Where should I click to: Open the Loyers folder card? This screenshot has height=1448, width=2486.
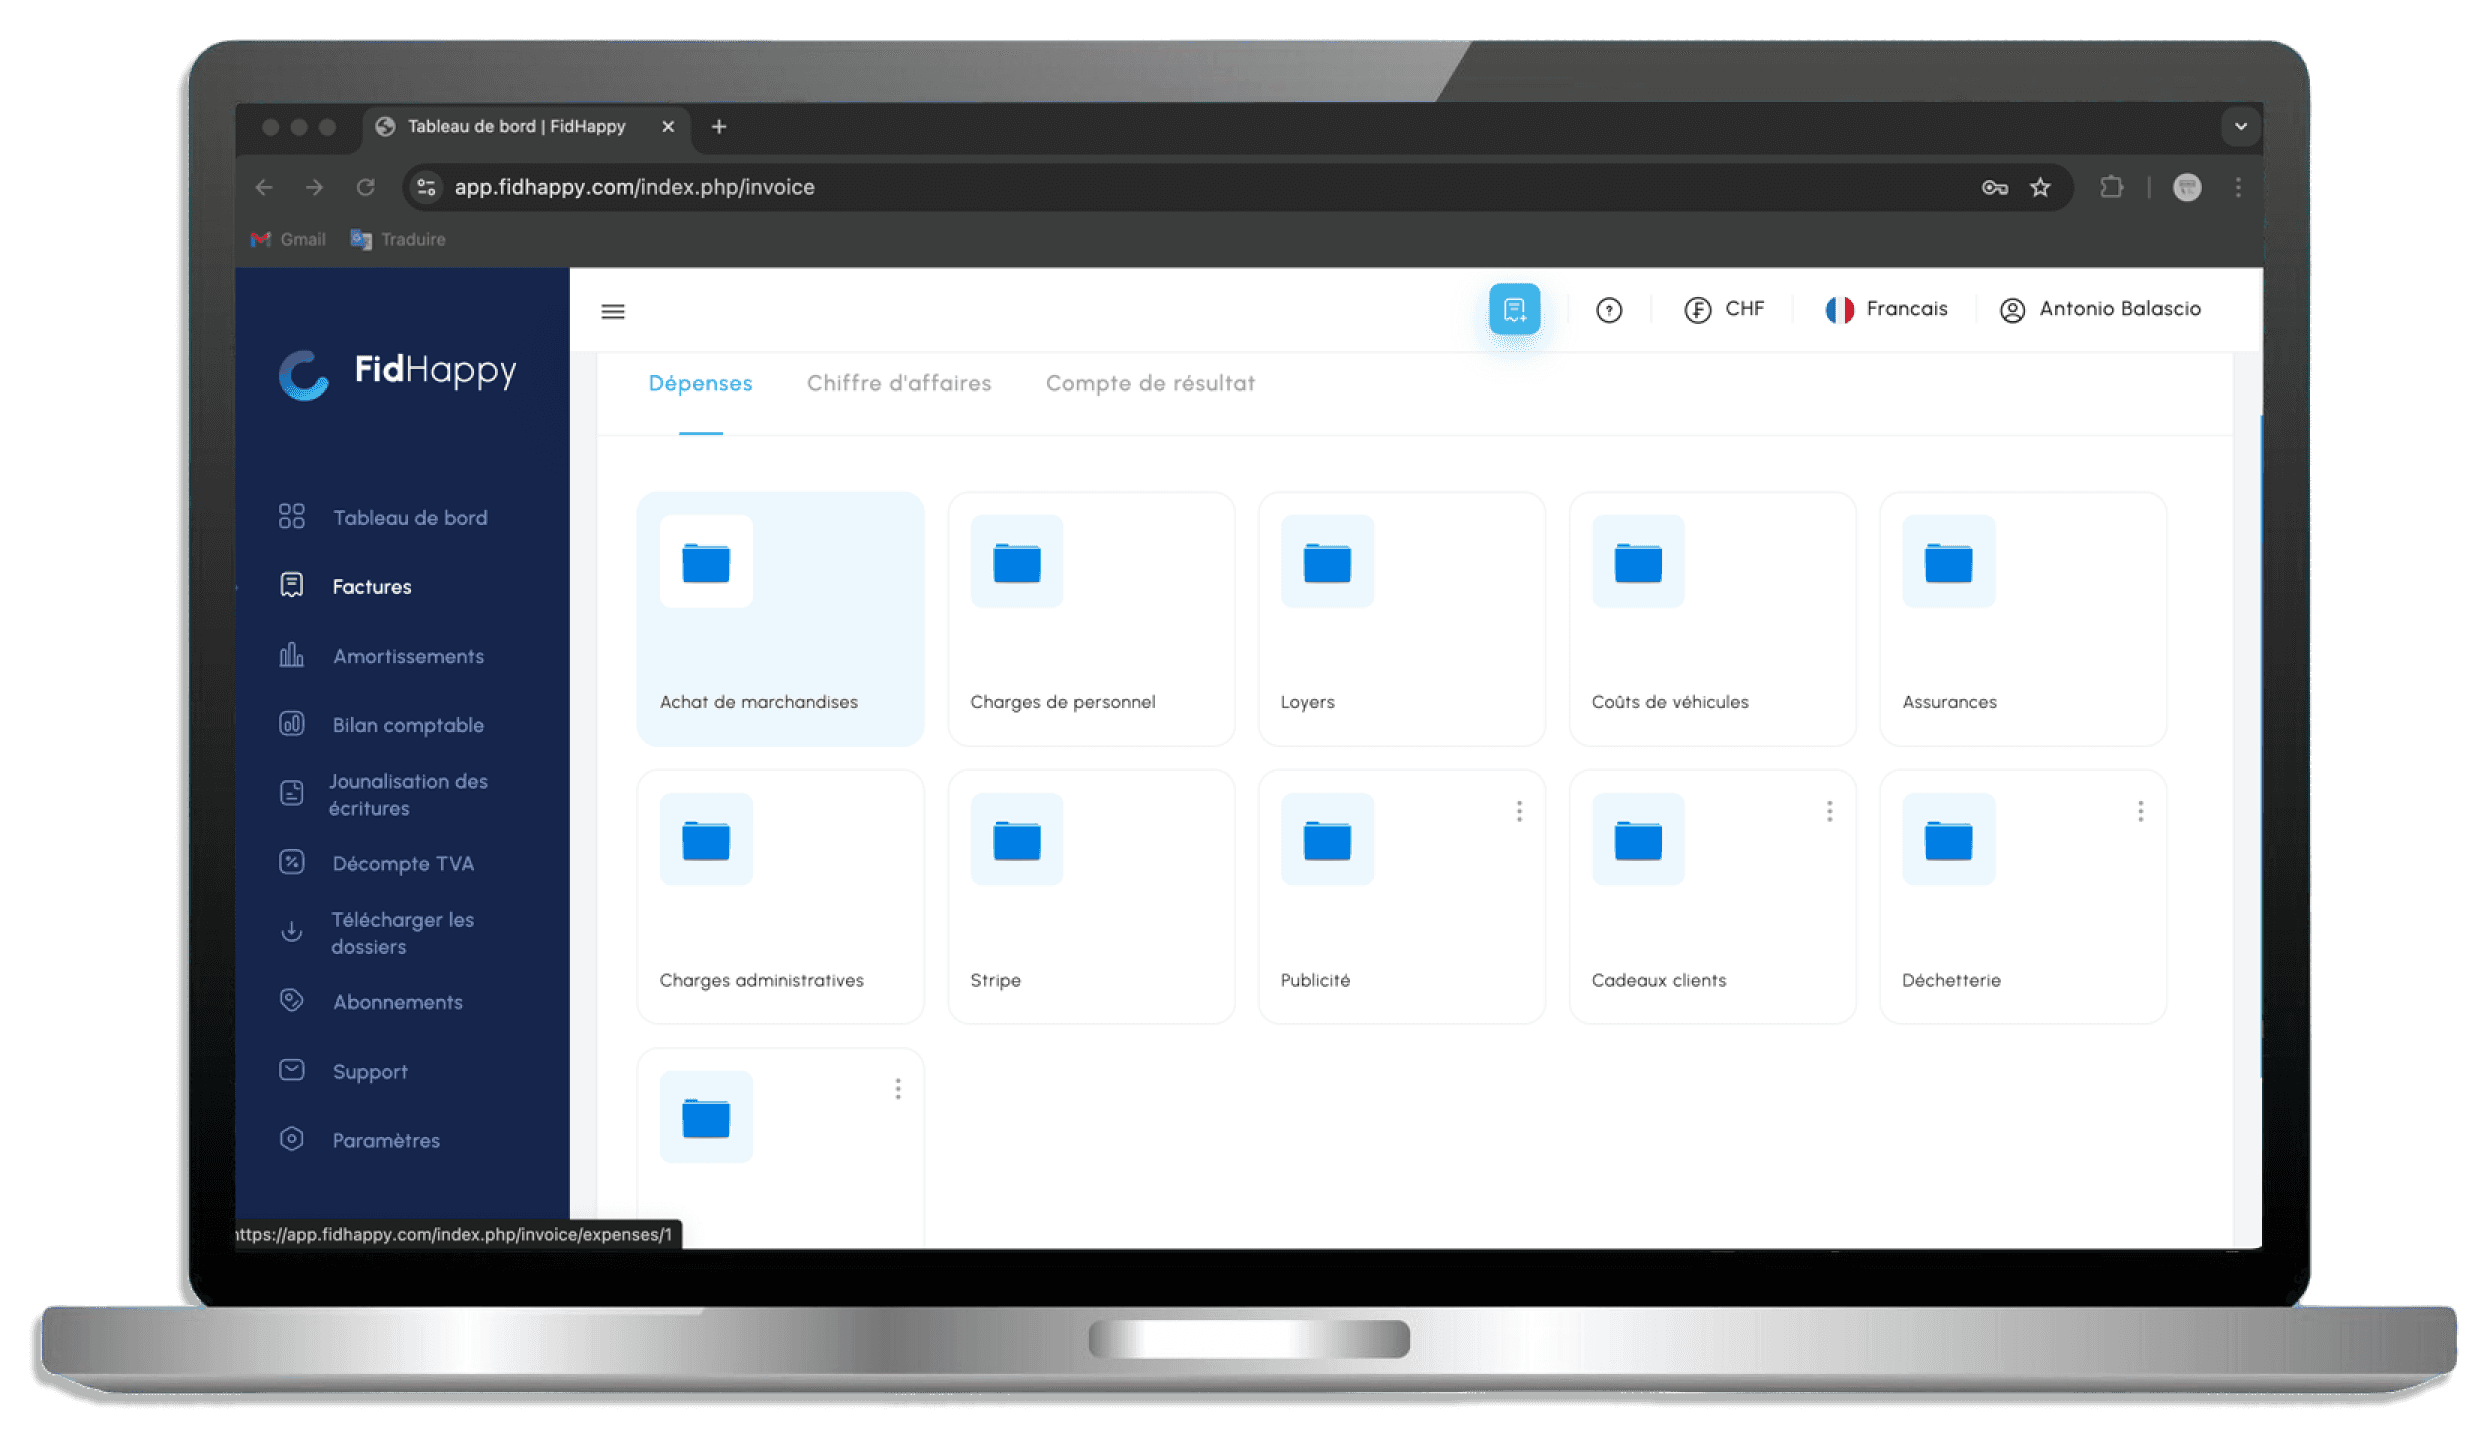1401,618
